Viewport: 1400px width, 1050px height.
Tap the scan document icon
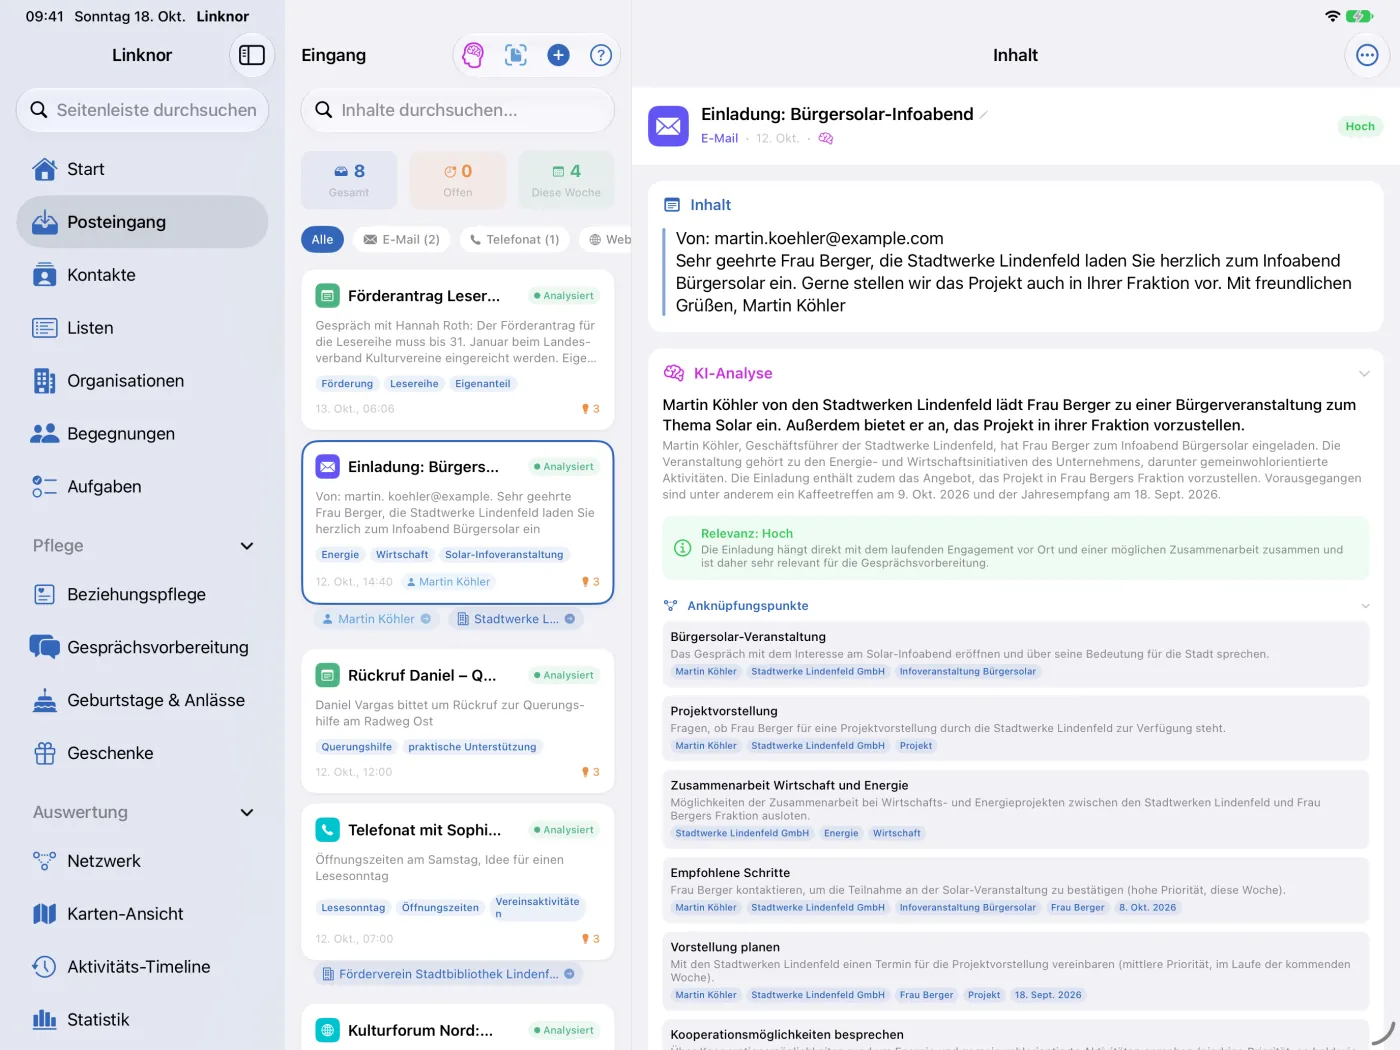coord(516,55)
